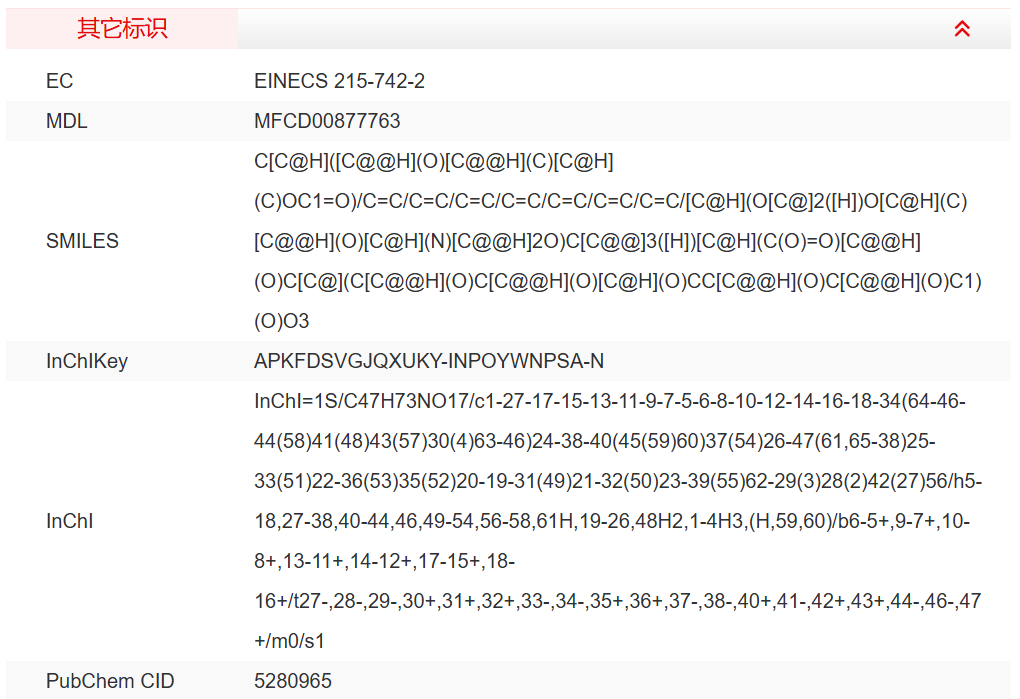This screenshot has height=699, width=1020.
Task: Click the EINECS 215-742-2 value
Action: click(x=339, y=81)
